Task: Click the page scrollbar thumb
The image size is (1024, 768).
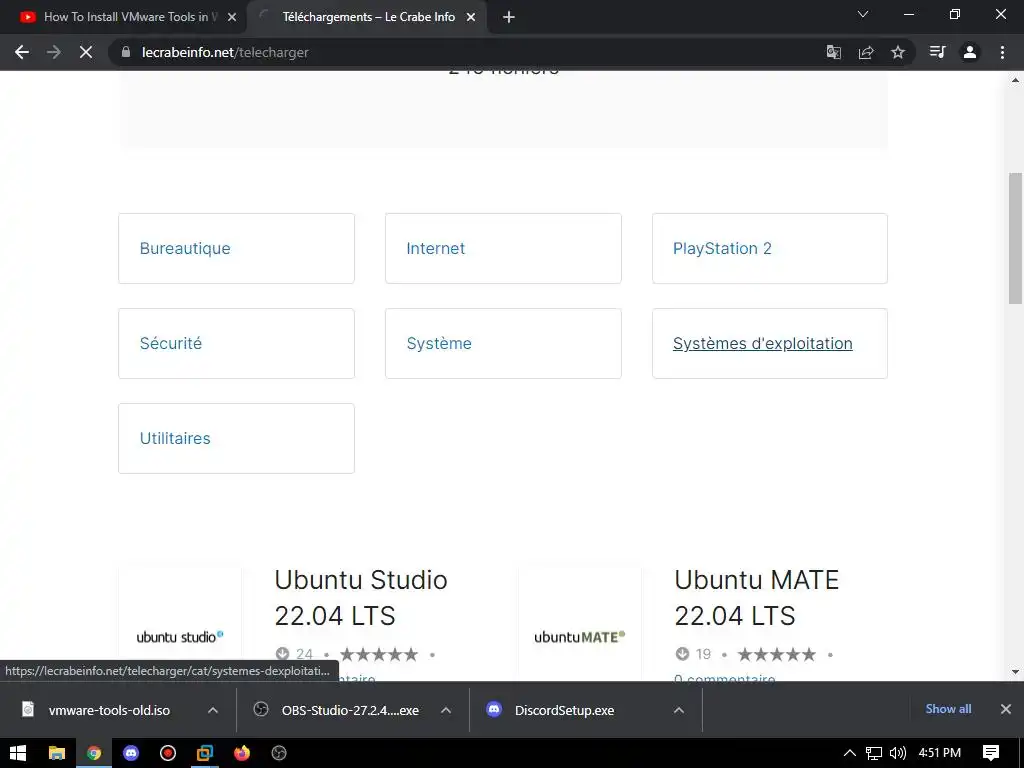Action: pos(1016,238)
